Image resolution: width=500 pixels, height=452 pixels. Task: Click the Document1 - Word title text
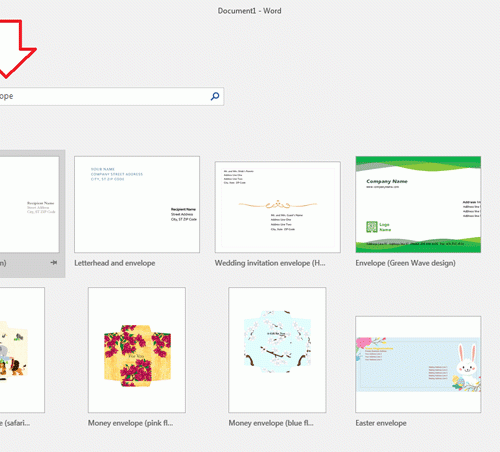click(250, 11)
